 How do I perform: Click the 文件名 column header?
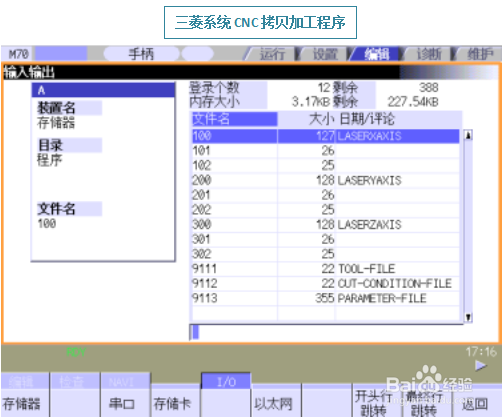(234, 119)
